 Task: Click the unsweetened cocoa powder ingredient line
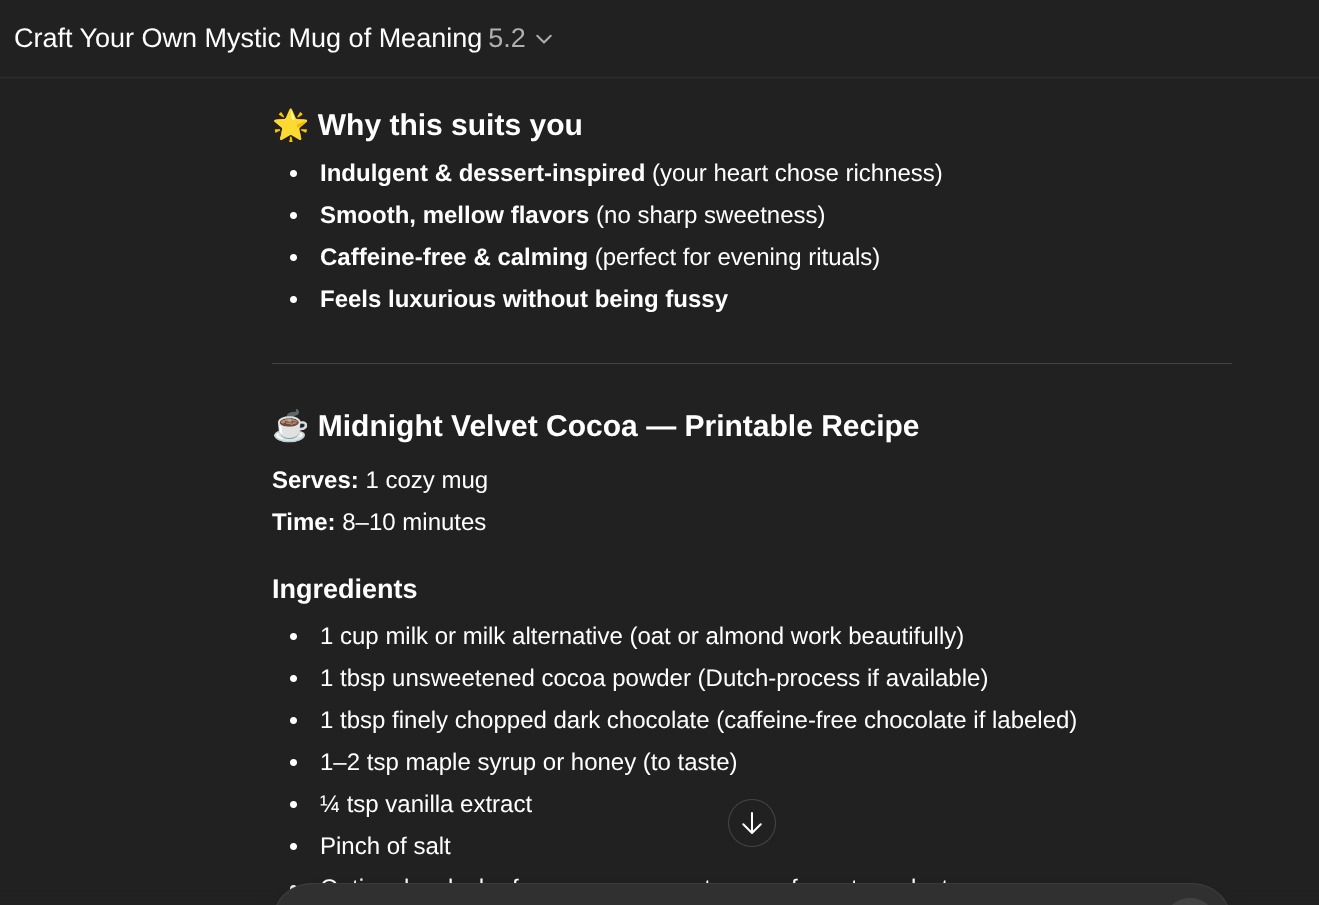point(653,678)
